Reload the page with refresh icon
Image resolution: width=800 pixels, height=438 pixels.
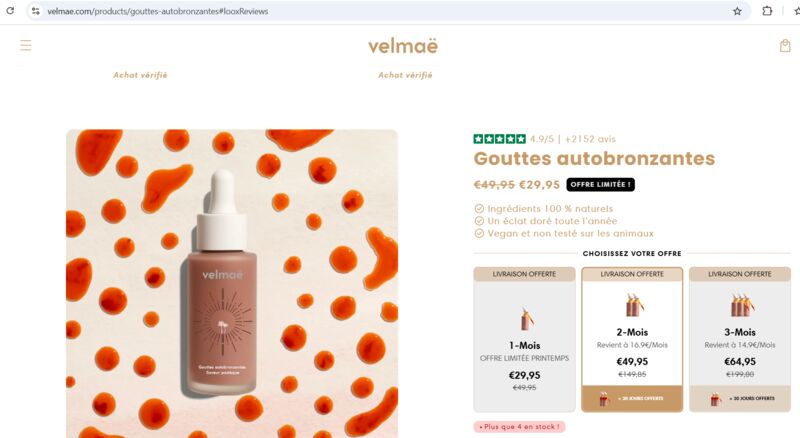(x=10, y=11)
